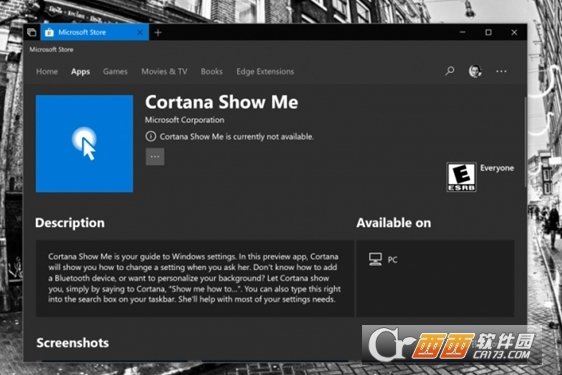Click the PC device icon
The width and height of the screenshot is (562, 375).
point(375,259)
